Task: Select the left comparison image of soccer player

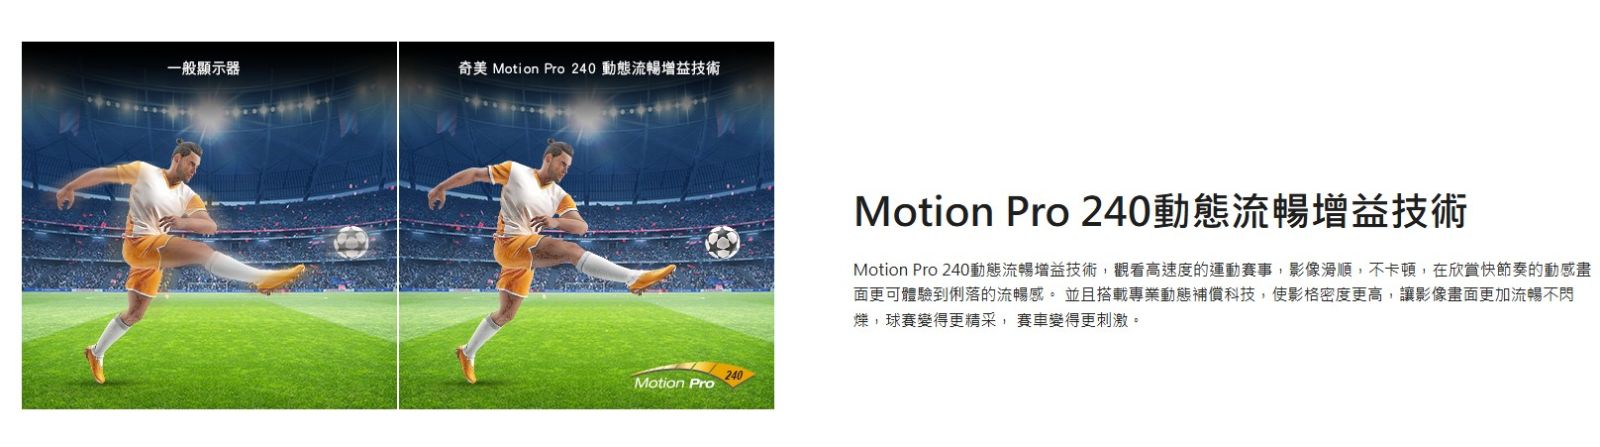Action: coord(209,225)
